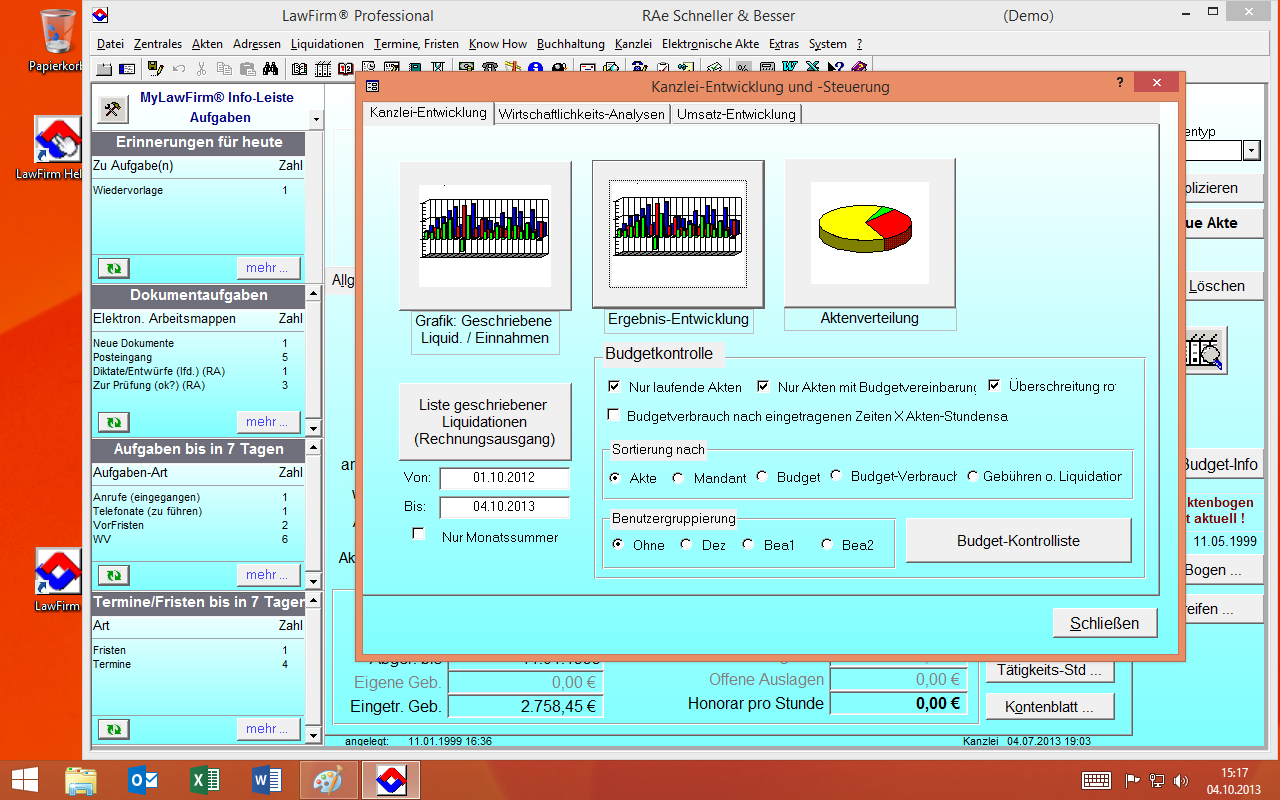The image size is (1280, 800).
Task: Select Dez user grouping radio button
Action: click(x=686, y=545)
